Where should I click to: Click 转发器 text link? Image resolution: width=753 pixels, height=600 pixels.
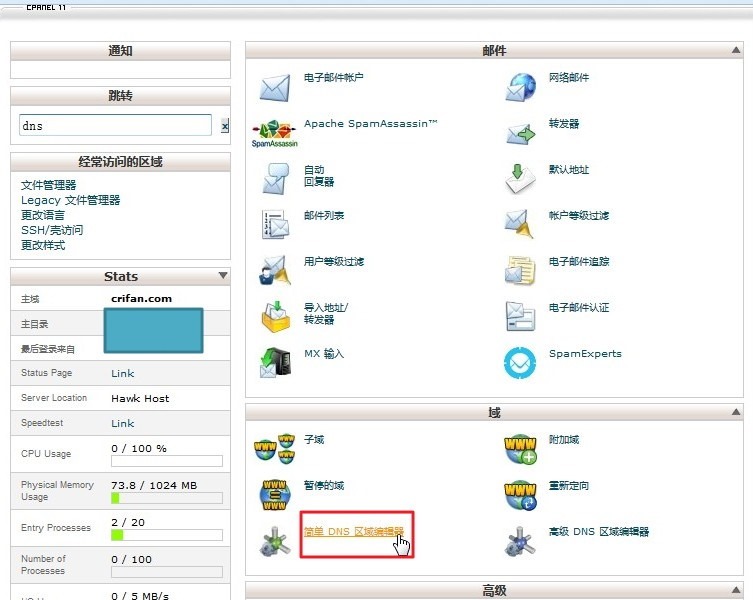pyautogui.click(x=564, y=123)
